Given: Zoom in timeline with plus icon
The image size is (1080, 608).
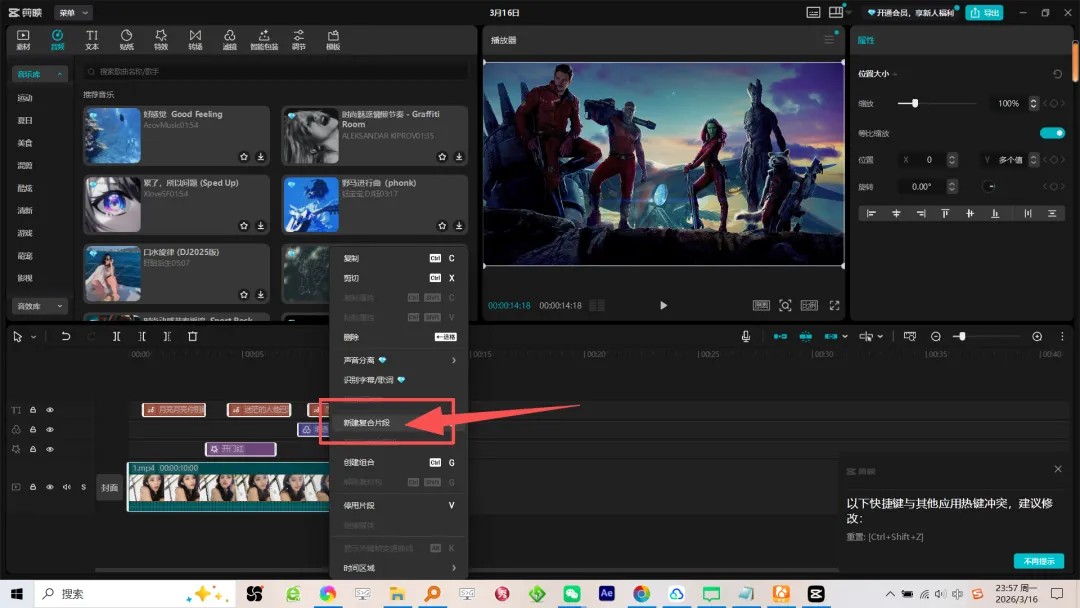Looking at the screenshot, I should pos(1037,337).
